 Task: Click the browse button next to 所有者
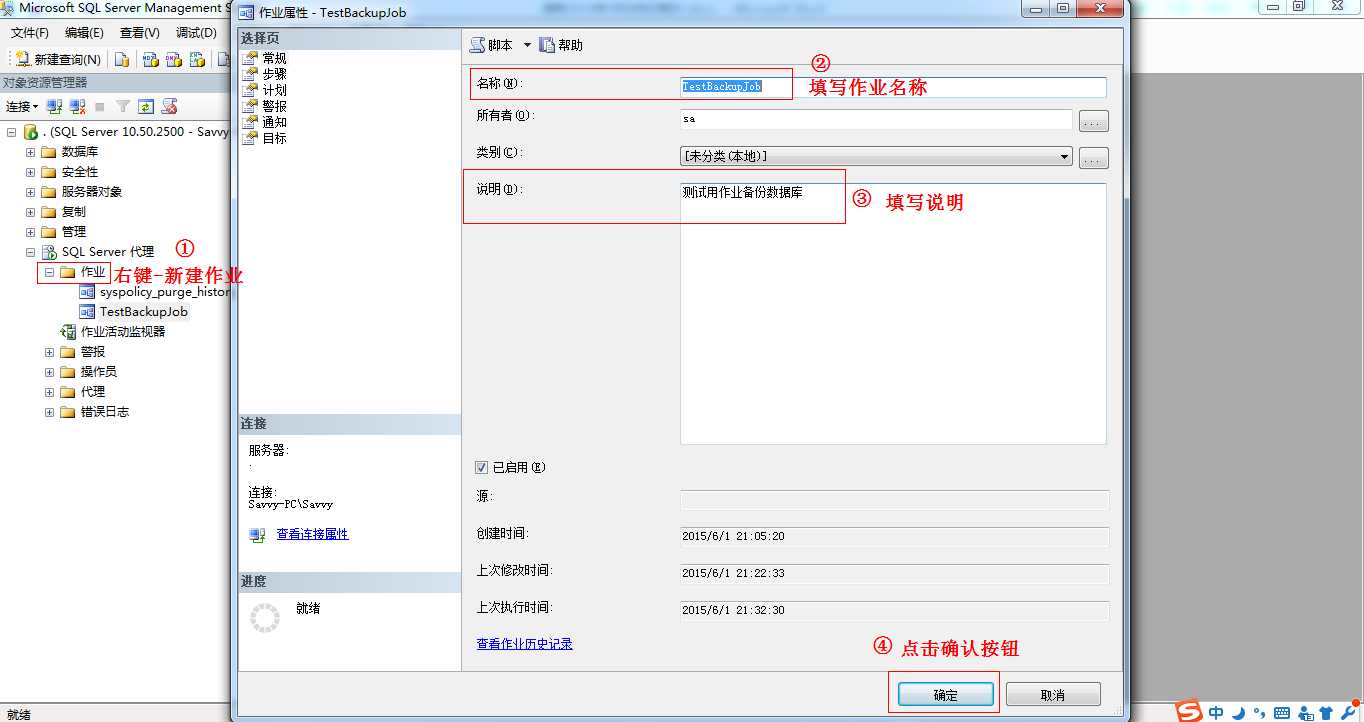coord(1094,122)
